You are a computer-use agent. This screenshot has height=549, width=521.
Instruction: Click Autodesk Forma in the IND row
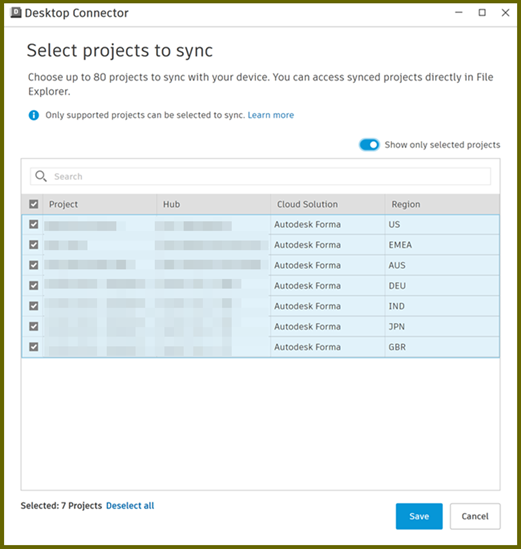[307, 306]
